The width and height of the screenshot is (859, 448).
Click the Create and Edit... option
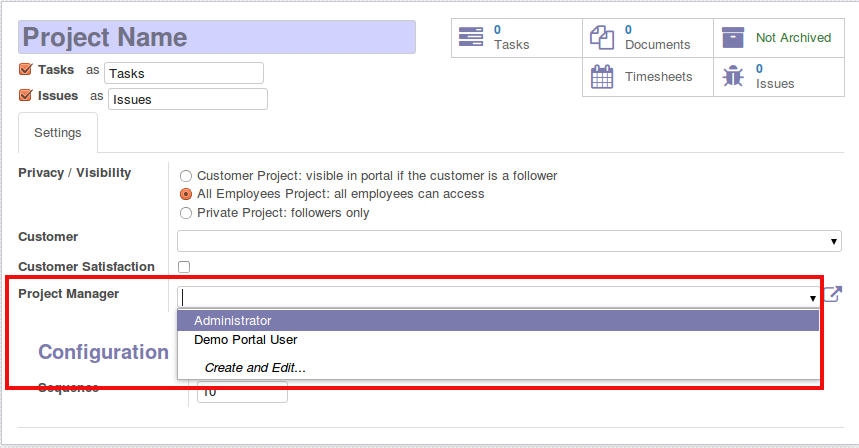click(255, 368)
